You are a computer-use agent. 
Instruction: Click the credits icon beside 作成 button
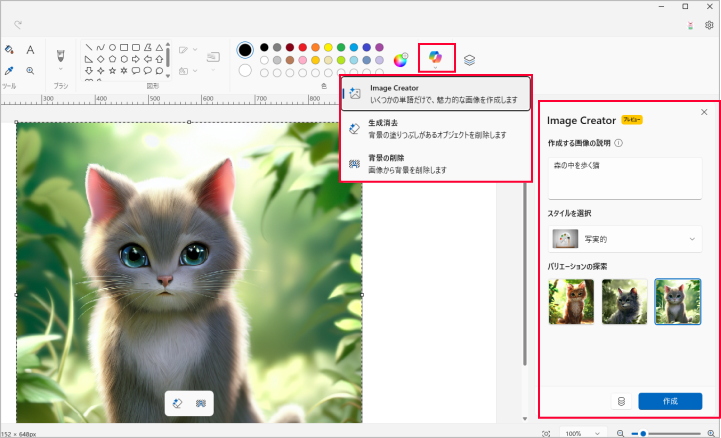621,401
